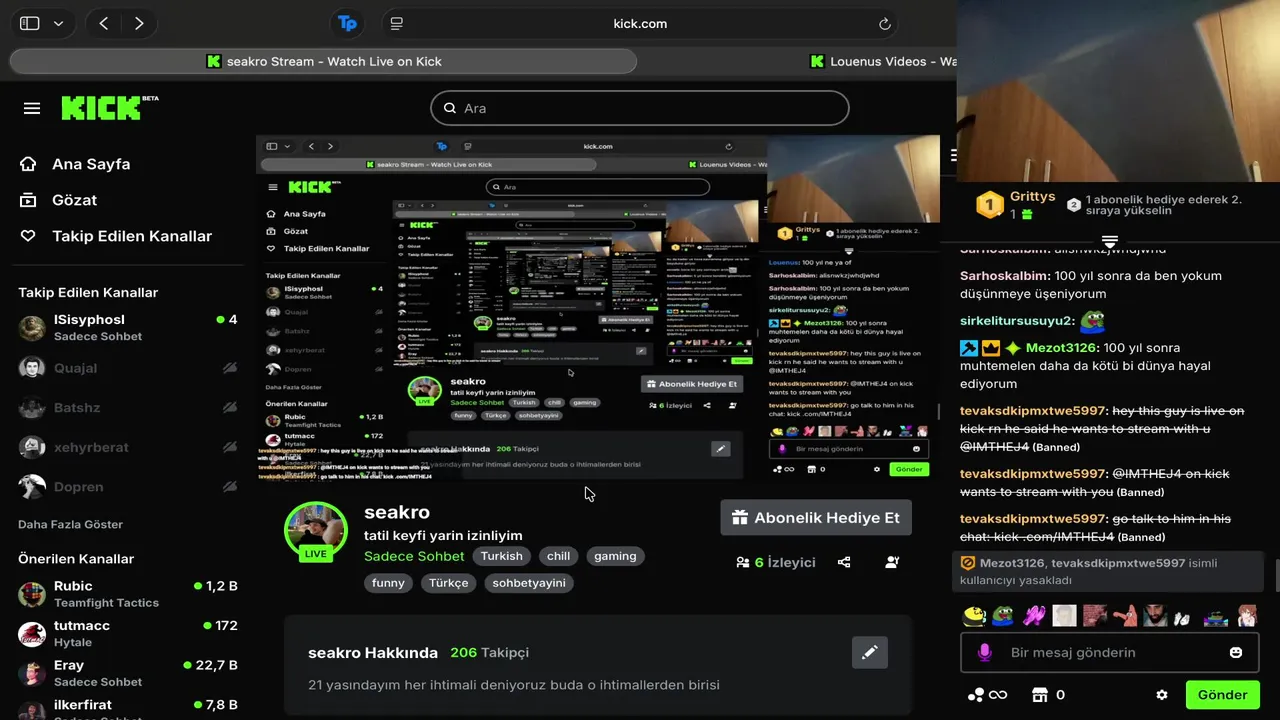Screen dimensions: 1280x720
Task: Open followed channel ISisyphosI
Action: (x=128, y=327)
